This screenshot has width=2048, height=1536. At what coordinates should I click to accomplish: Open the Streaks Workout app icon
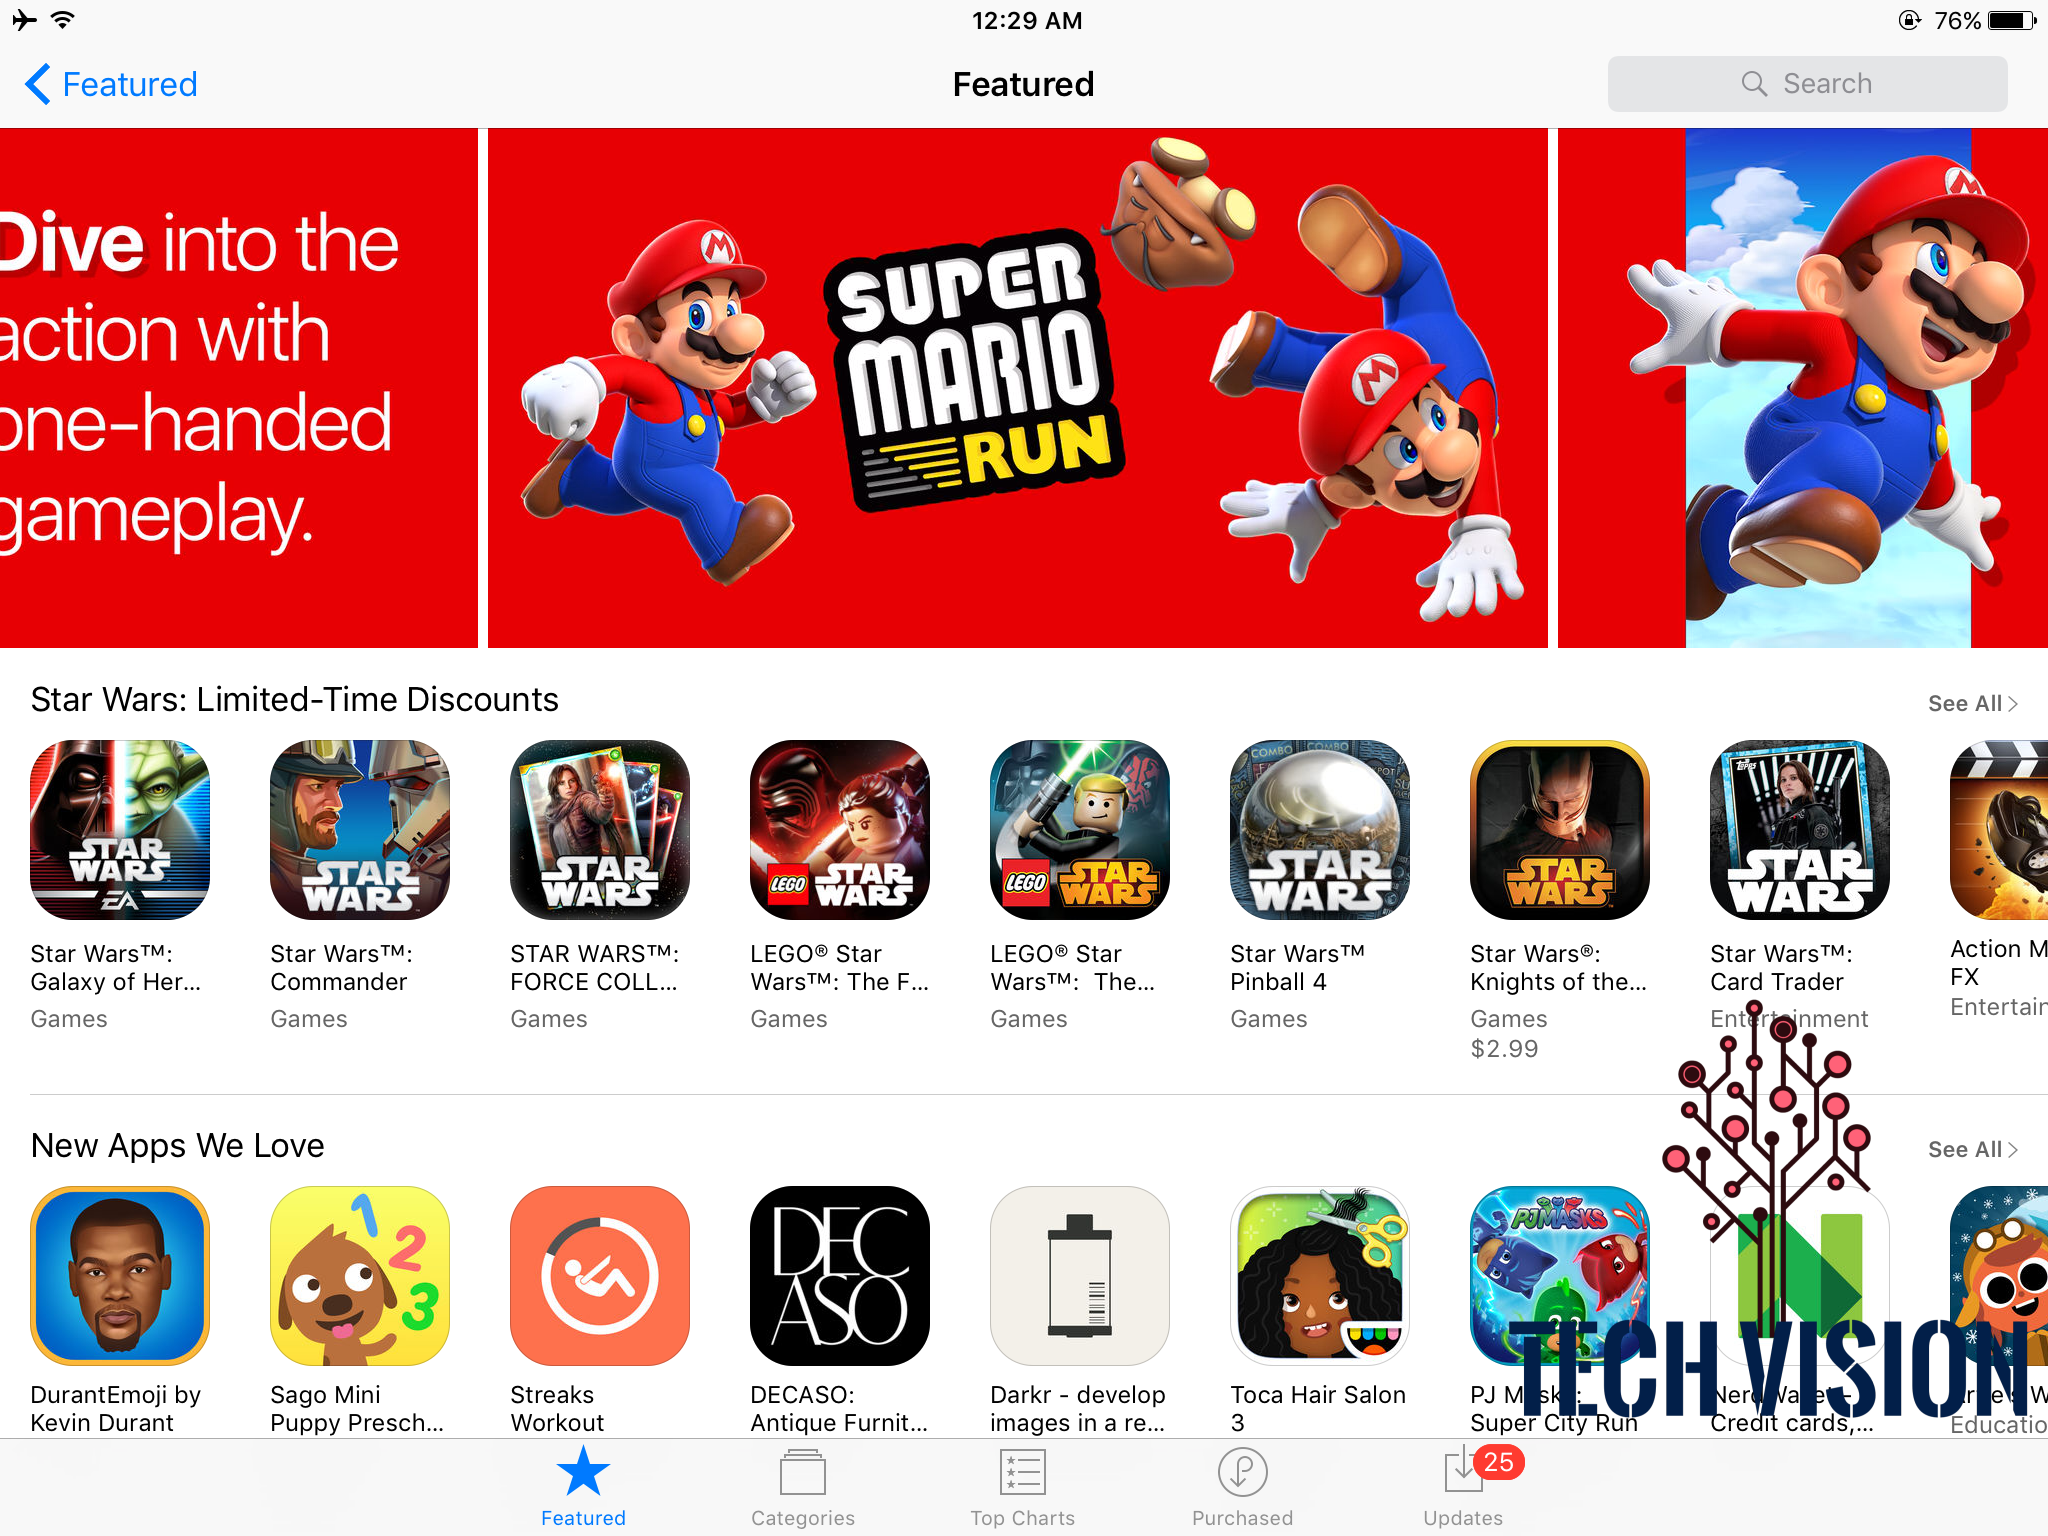pos(600,1276)
